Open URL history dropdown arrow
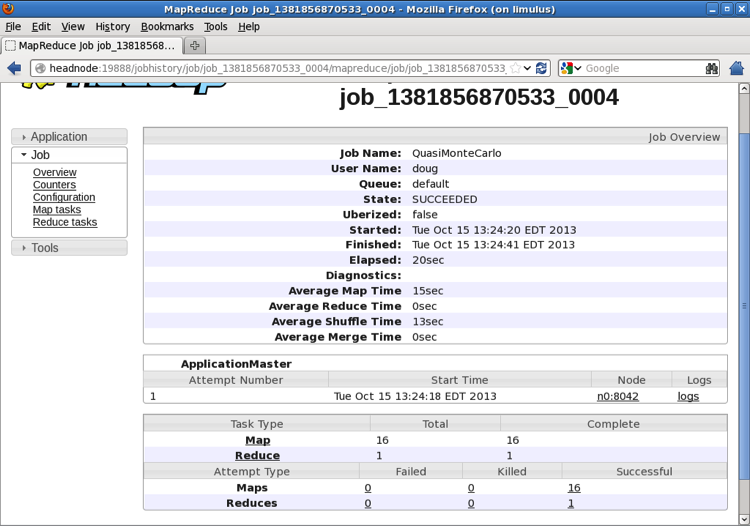Viewport: 750px width, 526px height. pos(528,68)
